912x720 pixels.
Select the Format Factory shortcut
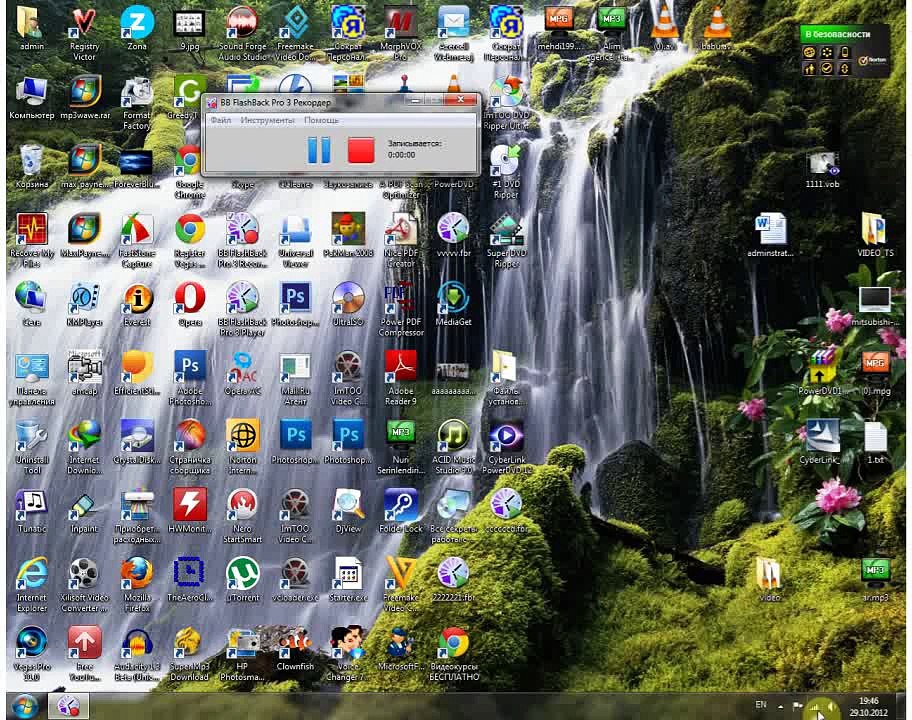pyautogui.click(x=137, y=104)
